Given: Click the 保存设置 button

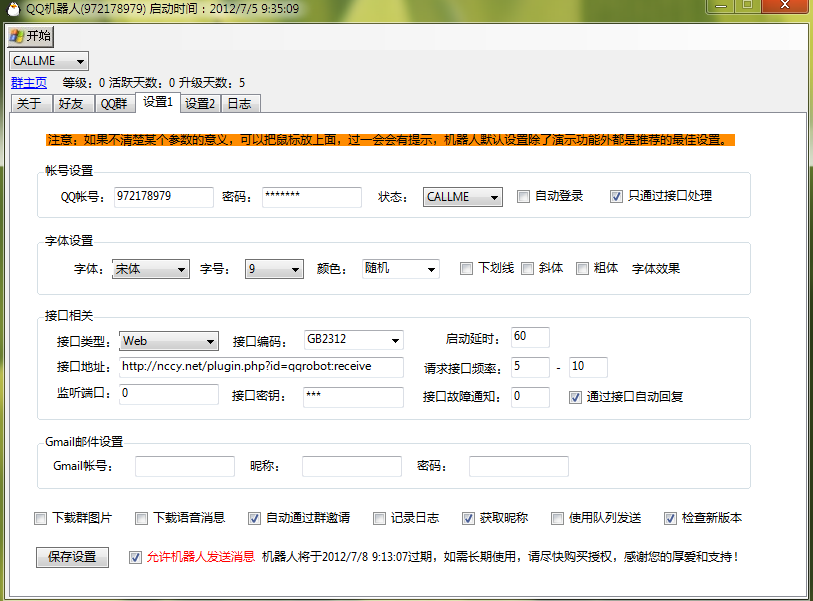Looking at the screenshot, I should (x=73, y=557).
